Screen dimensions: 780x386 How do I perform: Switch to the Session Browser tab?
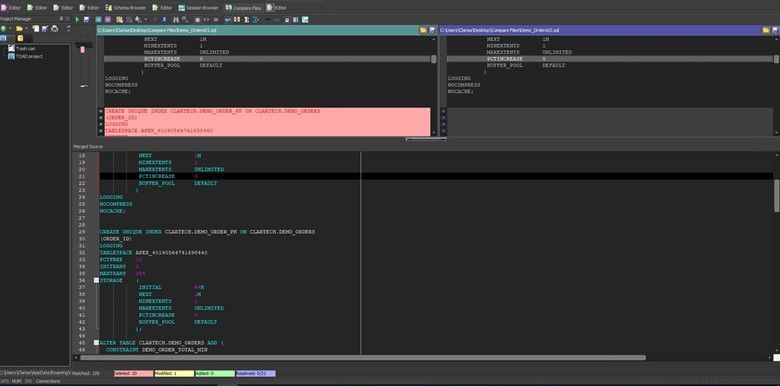pyautogui.click(x=198, y=8)
